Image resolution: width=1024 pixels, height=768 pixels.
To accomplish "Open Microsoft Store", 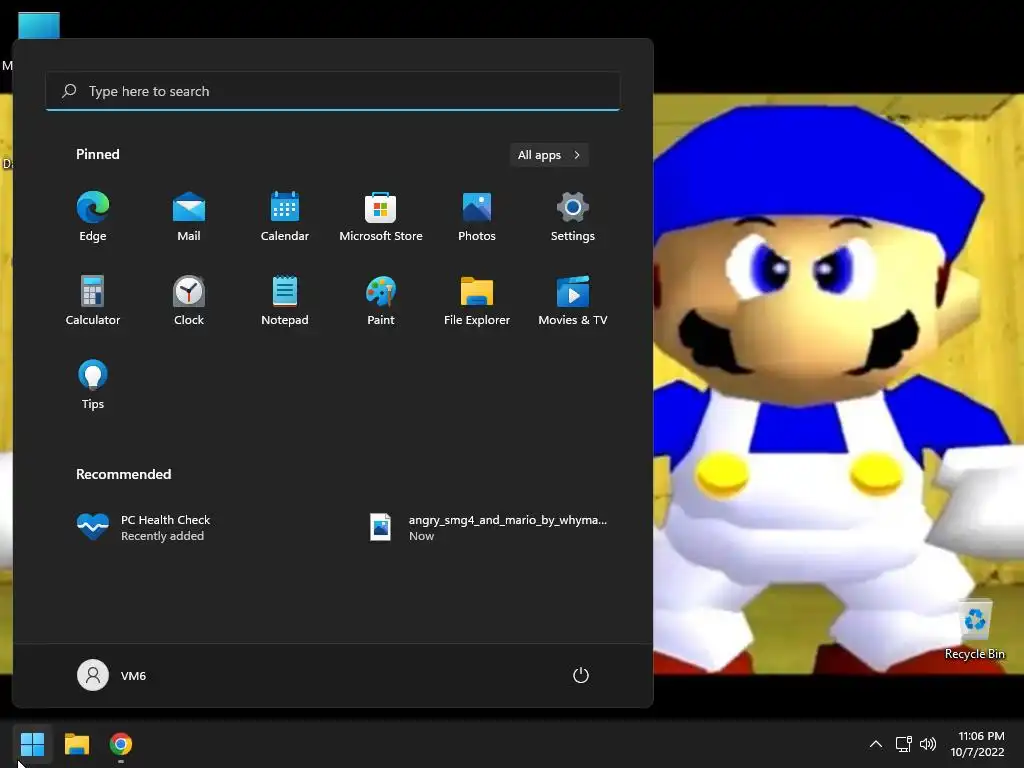I will click(381, 217).
